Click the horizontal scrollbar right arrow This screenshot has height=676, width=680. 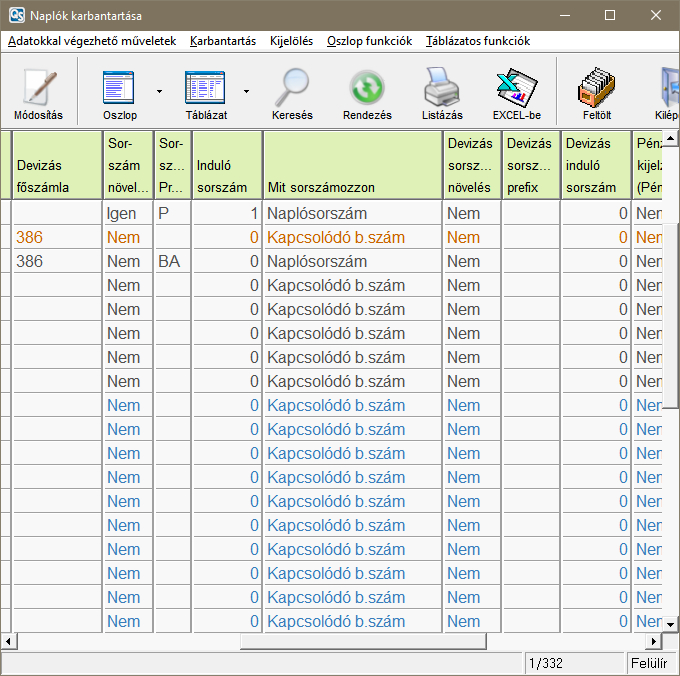pyautogui.click(x=654, y=641)
